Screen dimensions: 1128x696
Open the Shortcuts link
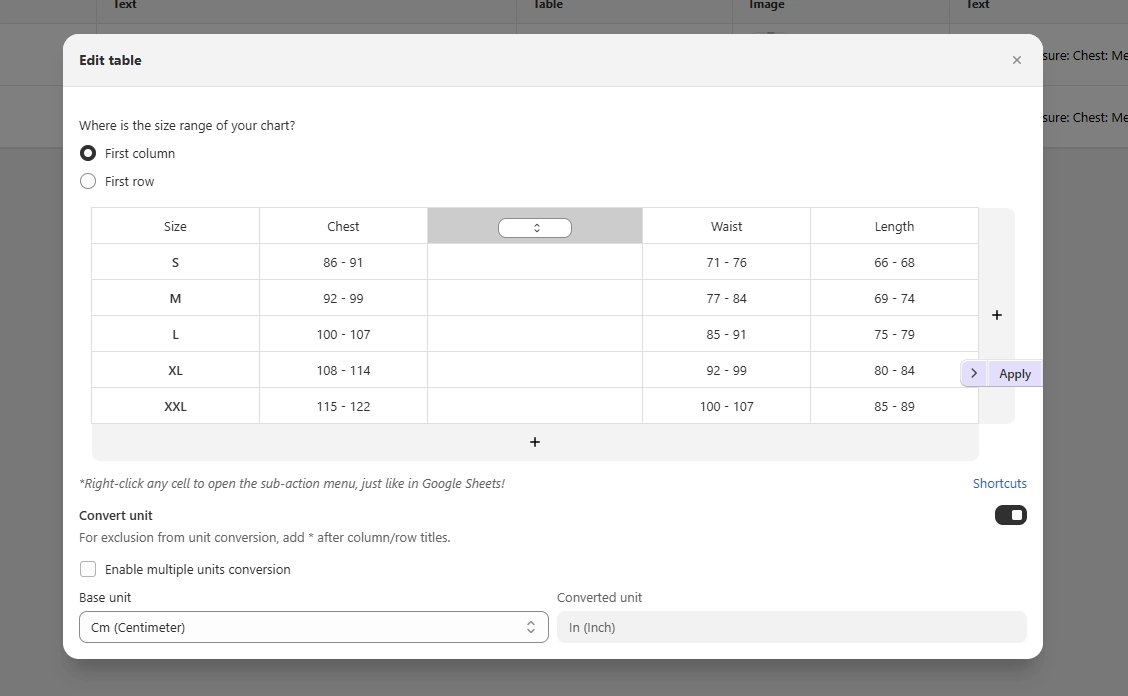point(999,484)
